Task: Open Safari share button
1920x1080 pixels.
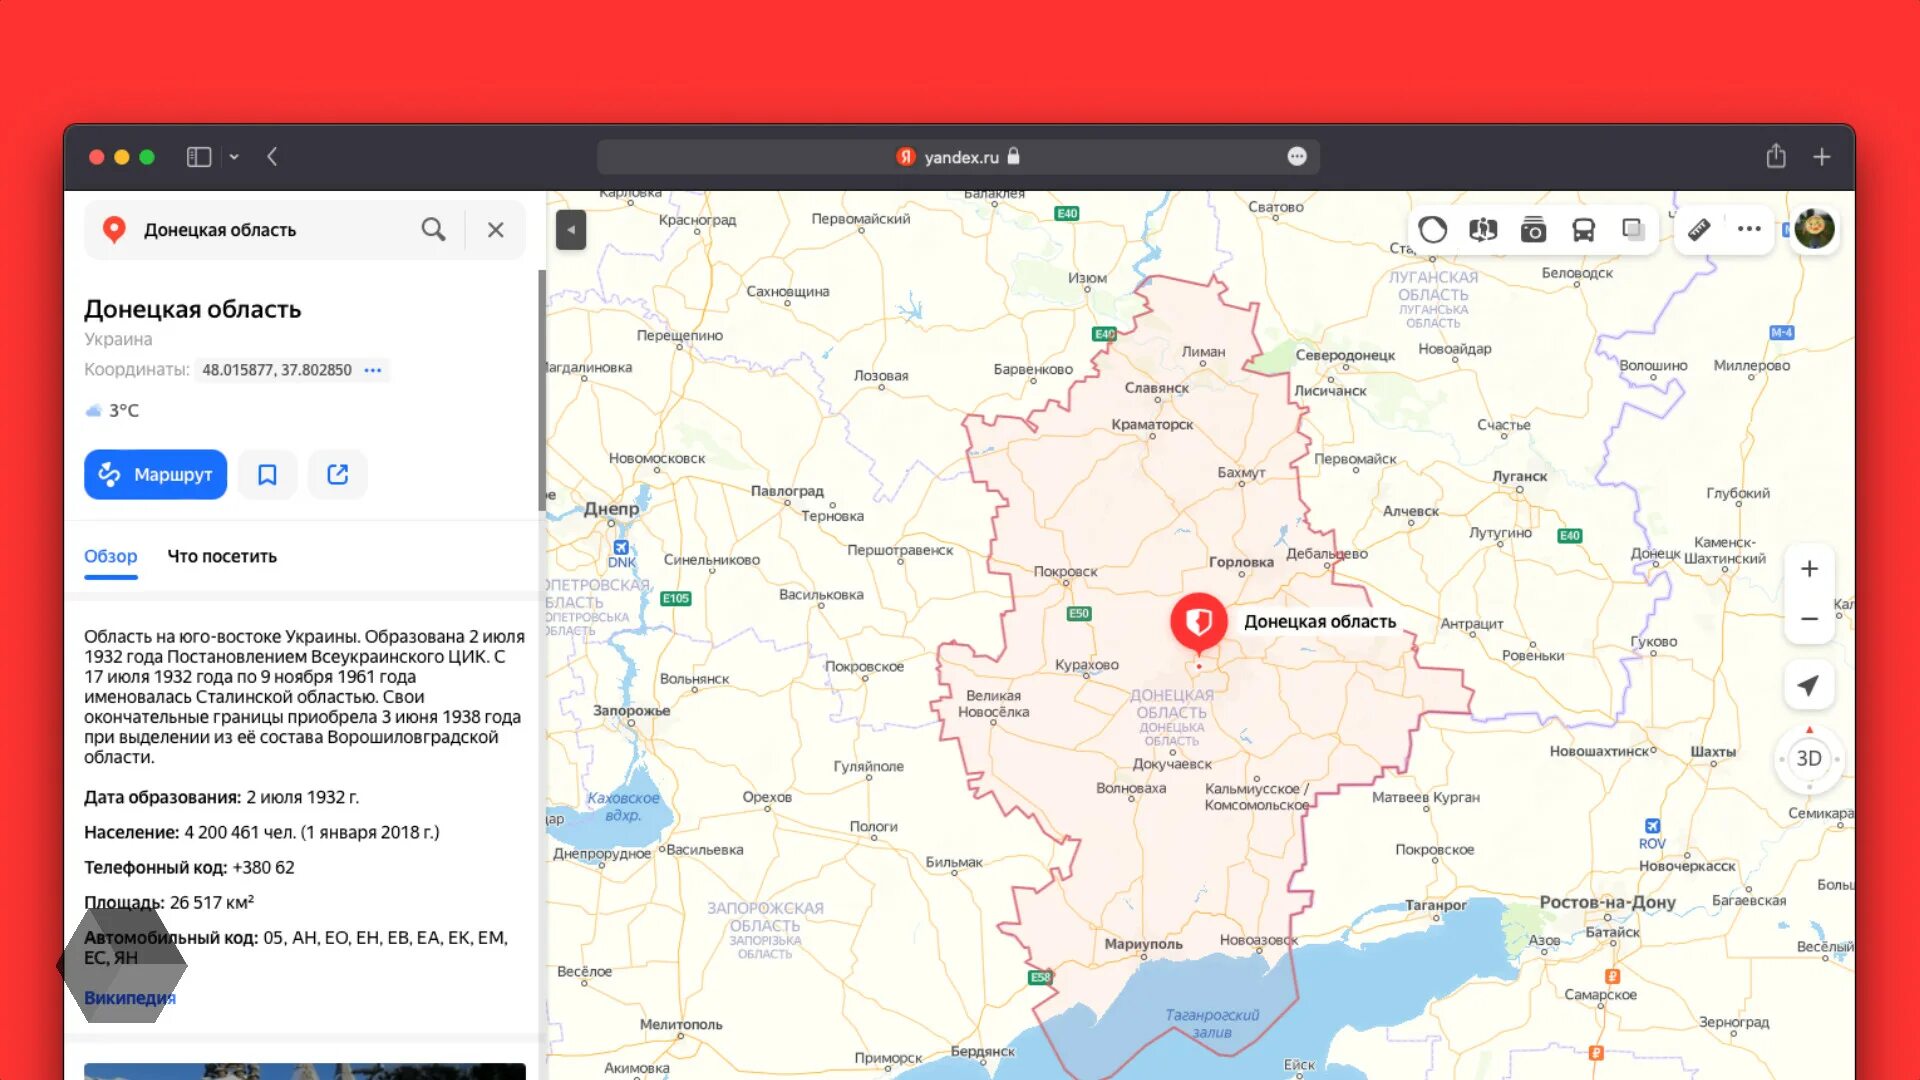Action: click(x=1776, y=157)
